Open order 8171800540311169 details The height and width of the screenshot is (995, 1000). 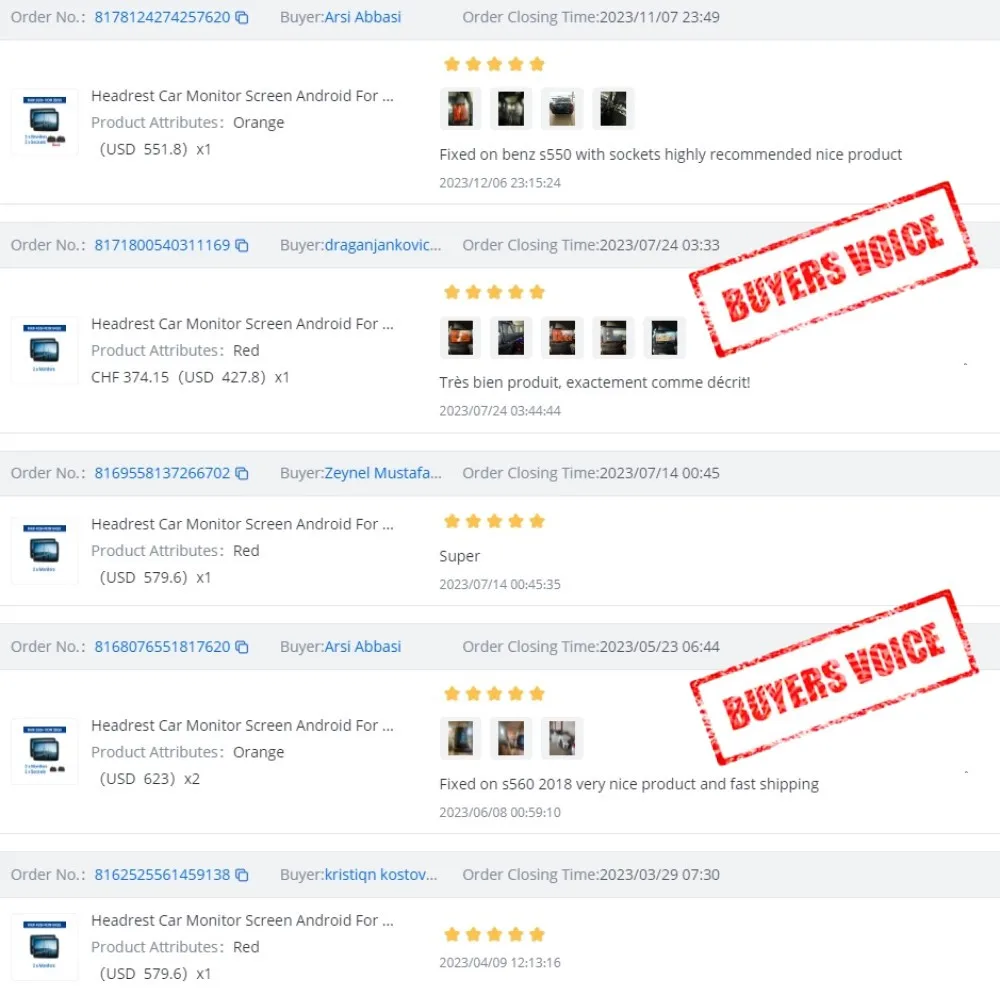point(162,245)
